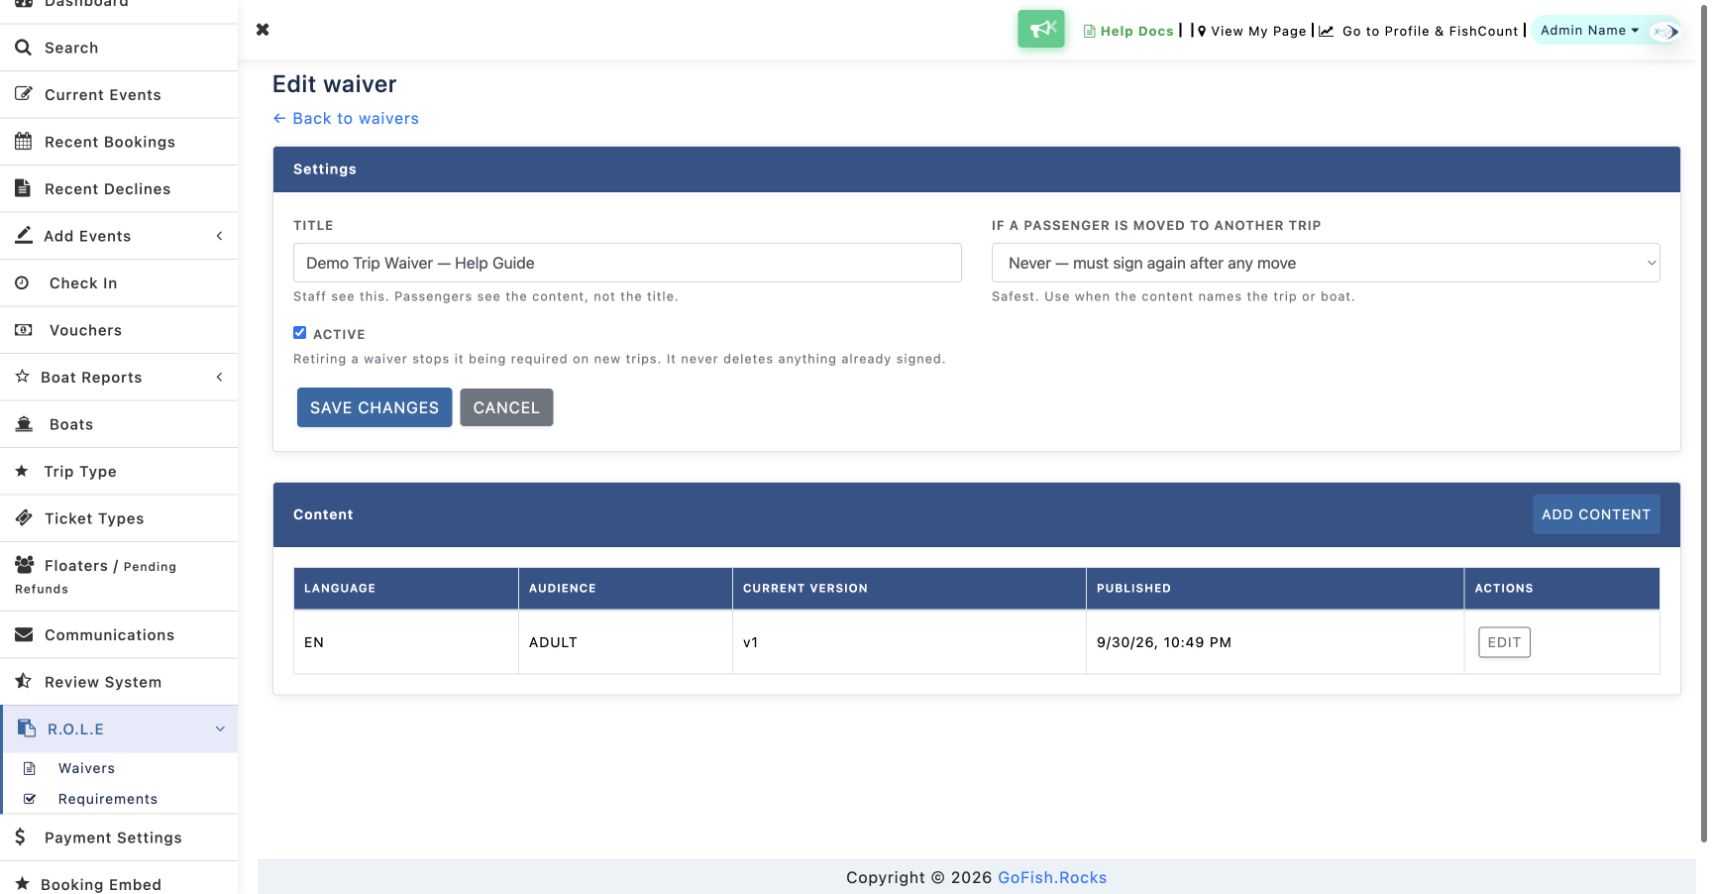Image resolution: width=1712 pixels, height=894 pixels.
Task: Click the ADULT audience cell
Action: (x=625, y=642)
